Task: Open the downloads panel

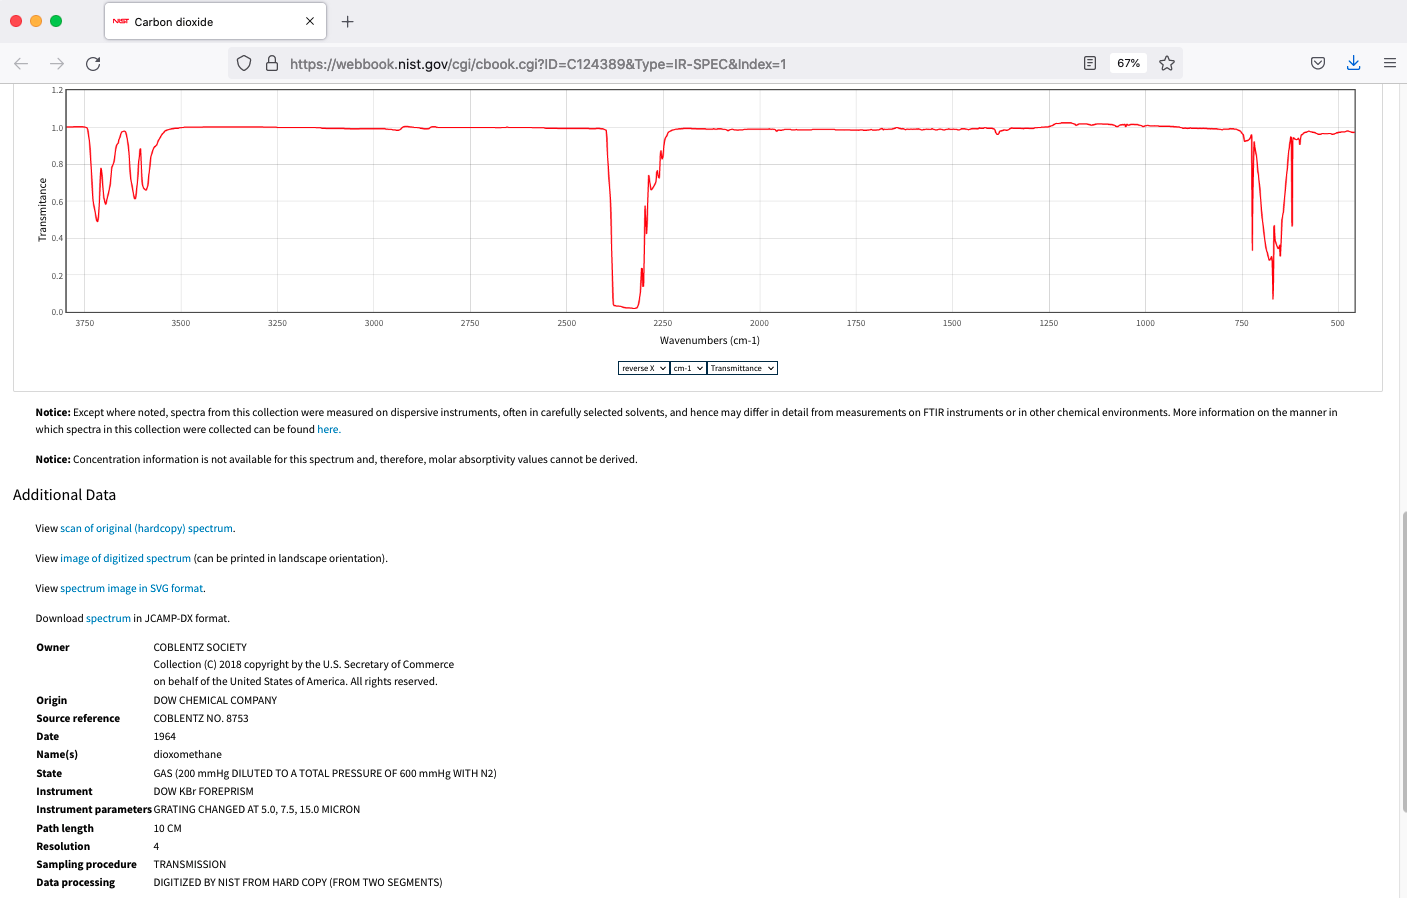Action: [1353, 63]
